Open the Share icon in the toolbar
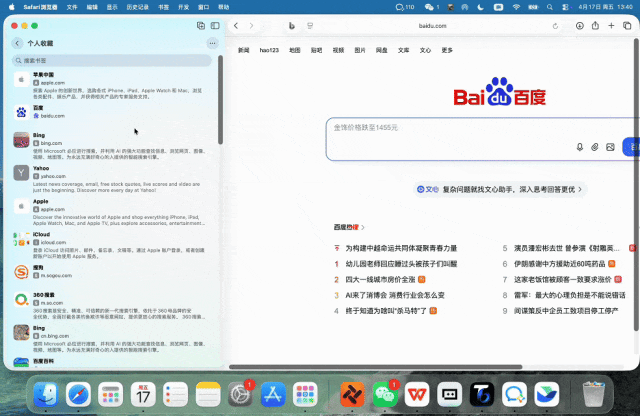The width and height of the screenshot is (640, 416). pos(596,26)
